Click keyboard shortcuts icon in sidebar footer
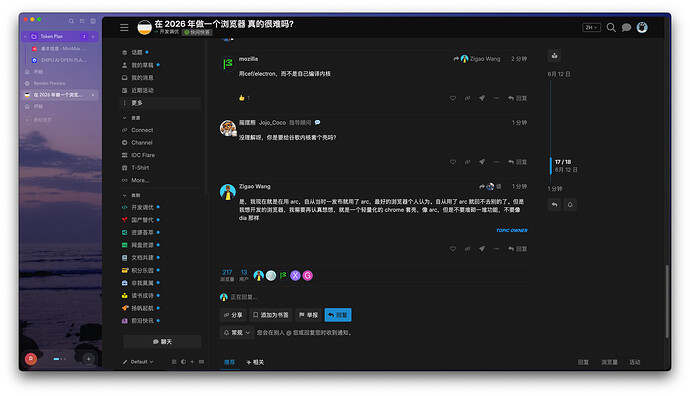This screenshot has height=396, width=690. click(202, 362)
